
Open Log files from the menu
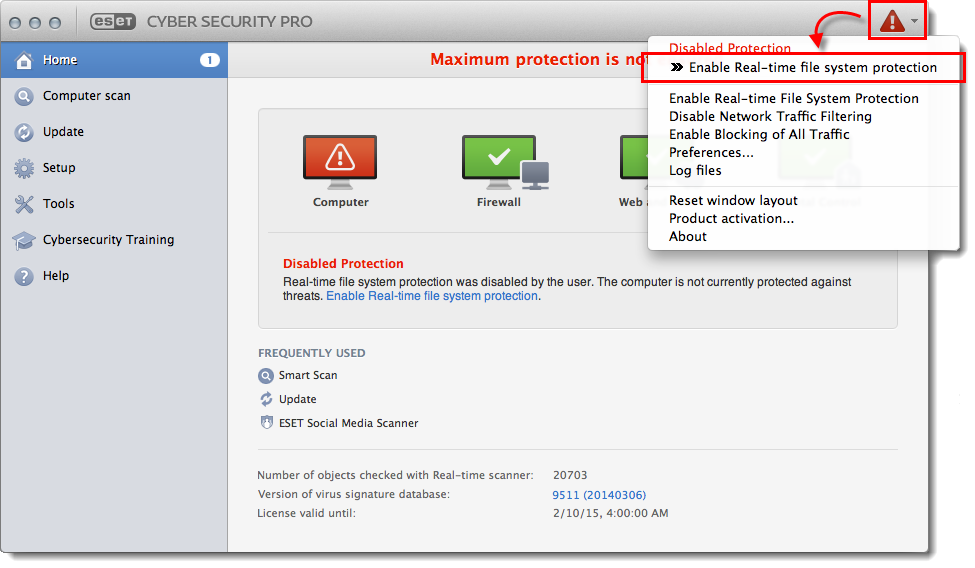[695, 170]
